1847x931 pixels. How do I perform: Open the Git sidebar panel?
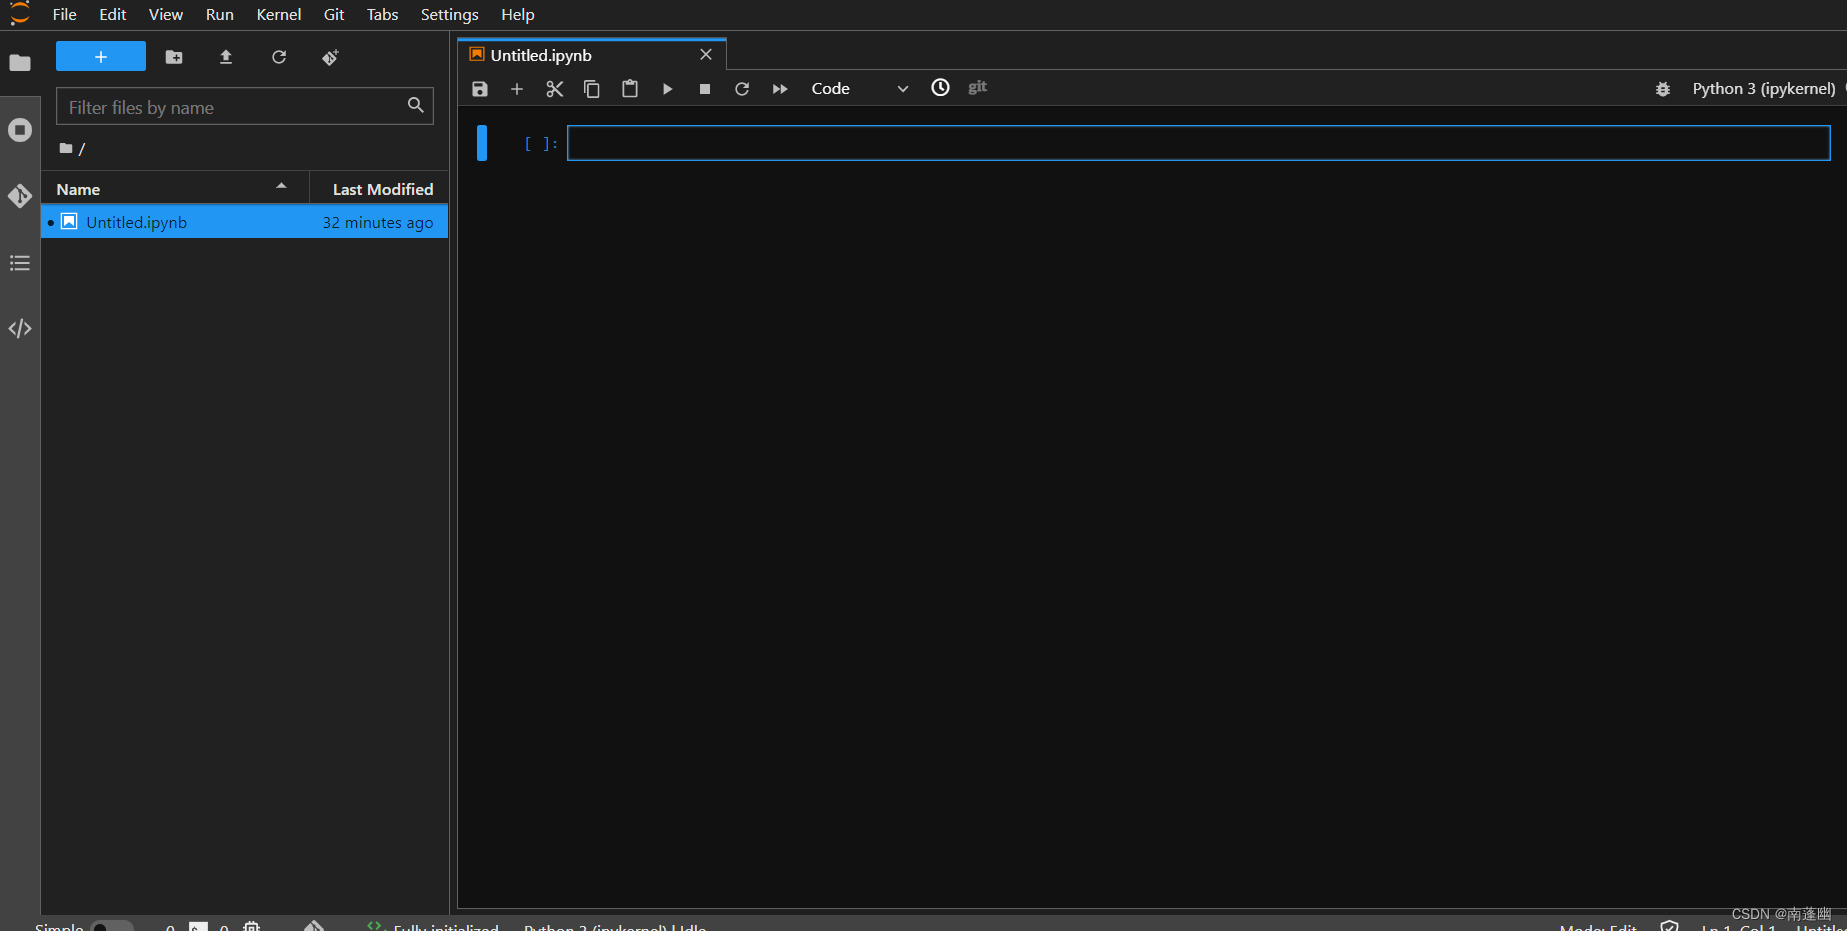coord(20,196)
